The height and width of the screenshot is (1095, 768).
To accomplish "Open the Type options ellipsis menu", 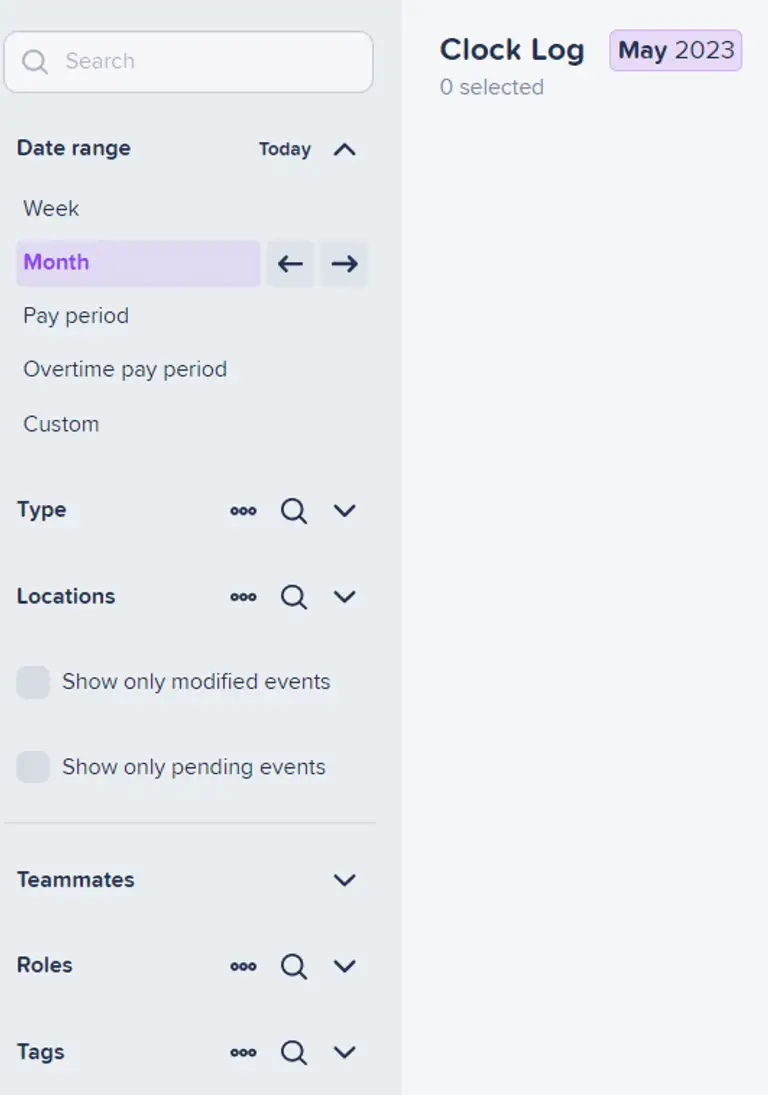I will point(243,511).
